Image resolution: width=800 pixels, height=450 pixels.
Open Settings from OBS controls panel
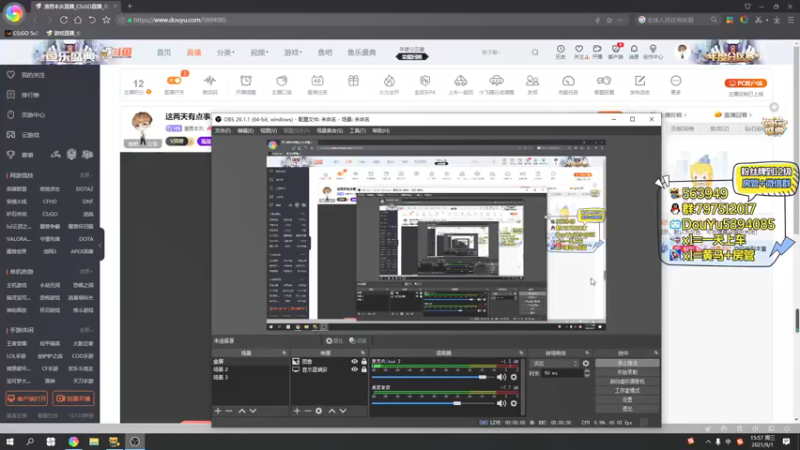627,399
